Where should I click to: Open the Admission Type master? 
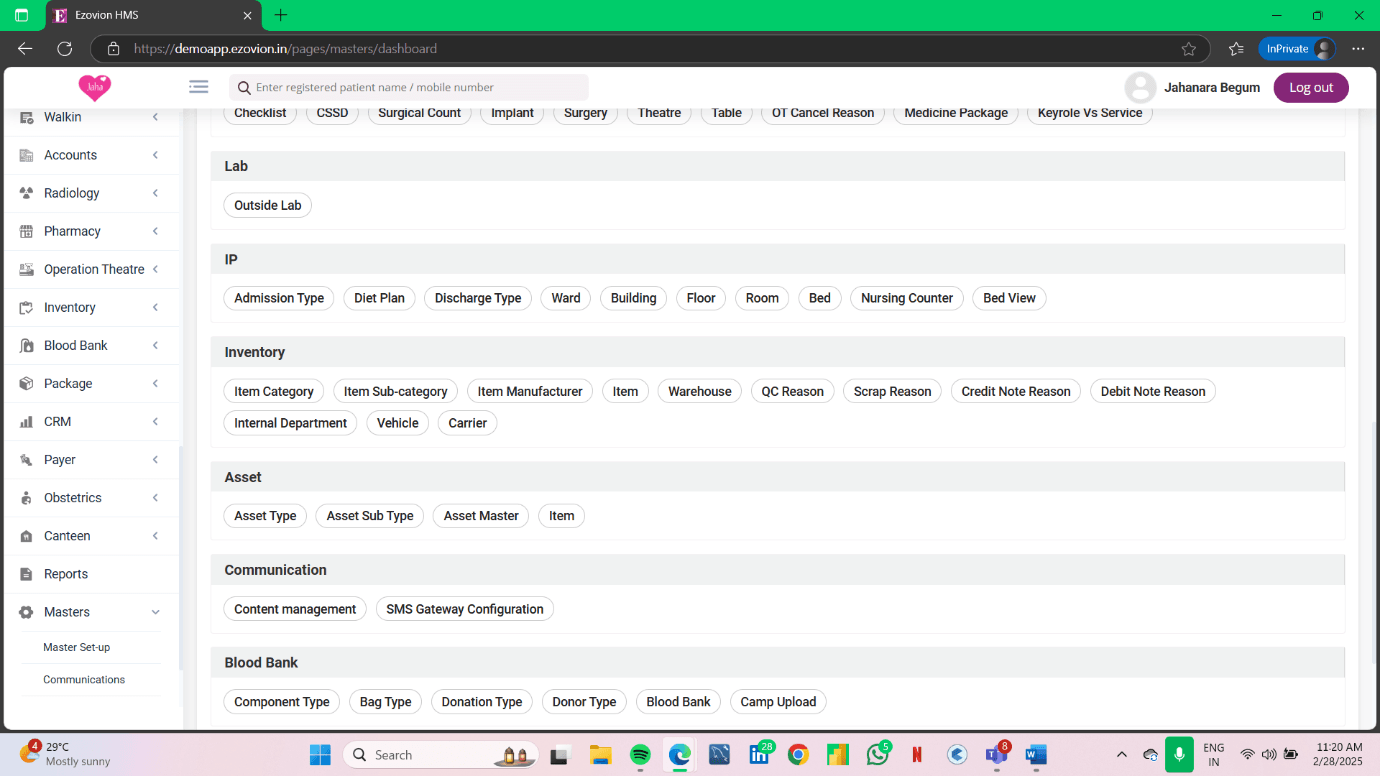point(279,298)
